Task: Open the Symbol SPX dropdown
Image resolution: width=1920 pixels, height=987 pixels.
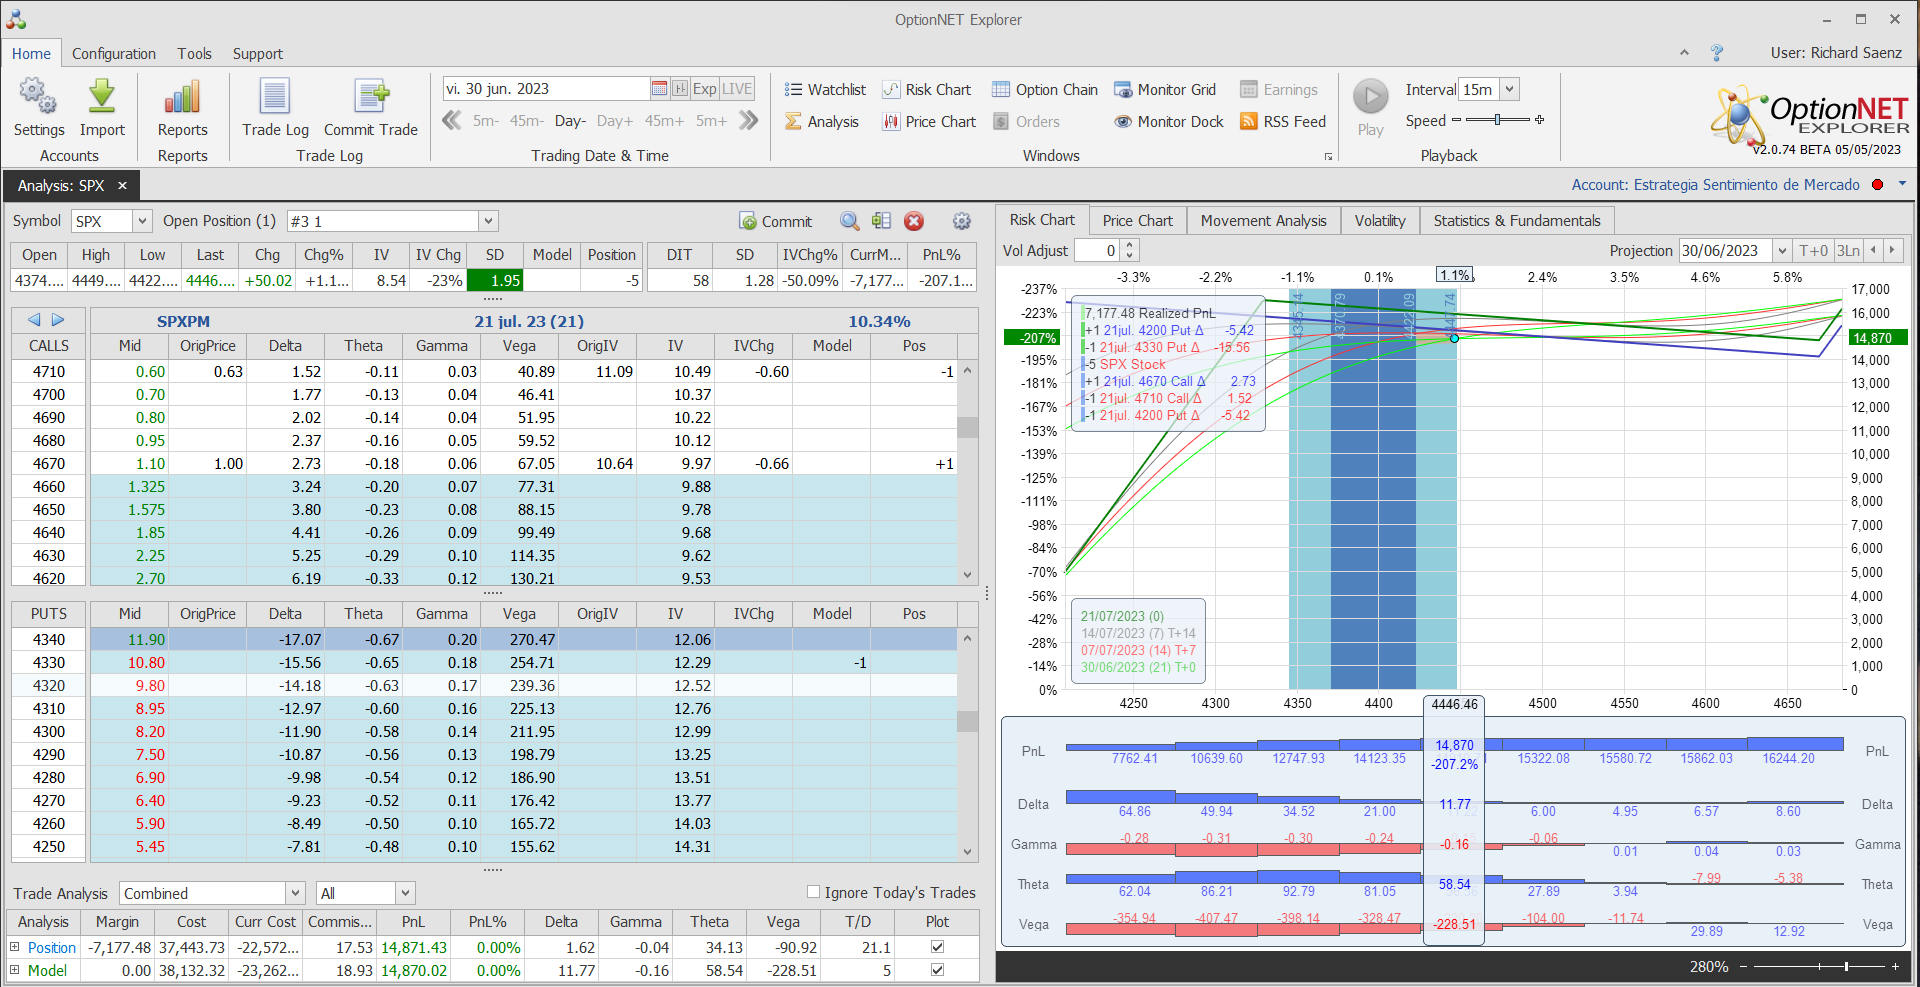Action: pos(142,221)
